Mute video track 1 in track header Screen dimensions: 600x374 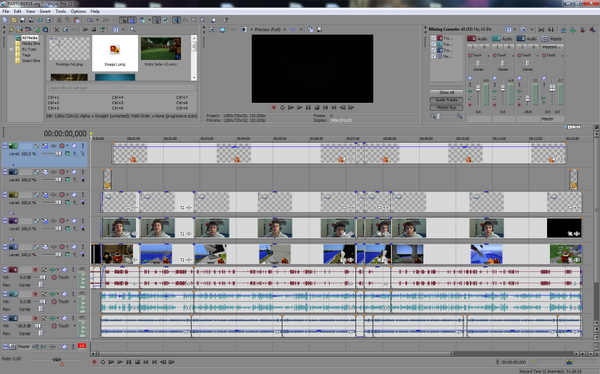click(74, 146)
